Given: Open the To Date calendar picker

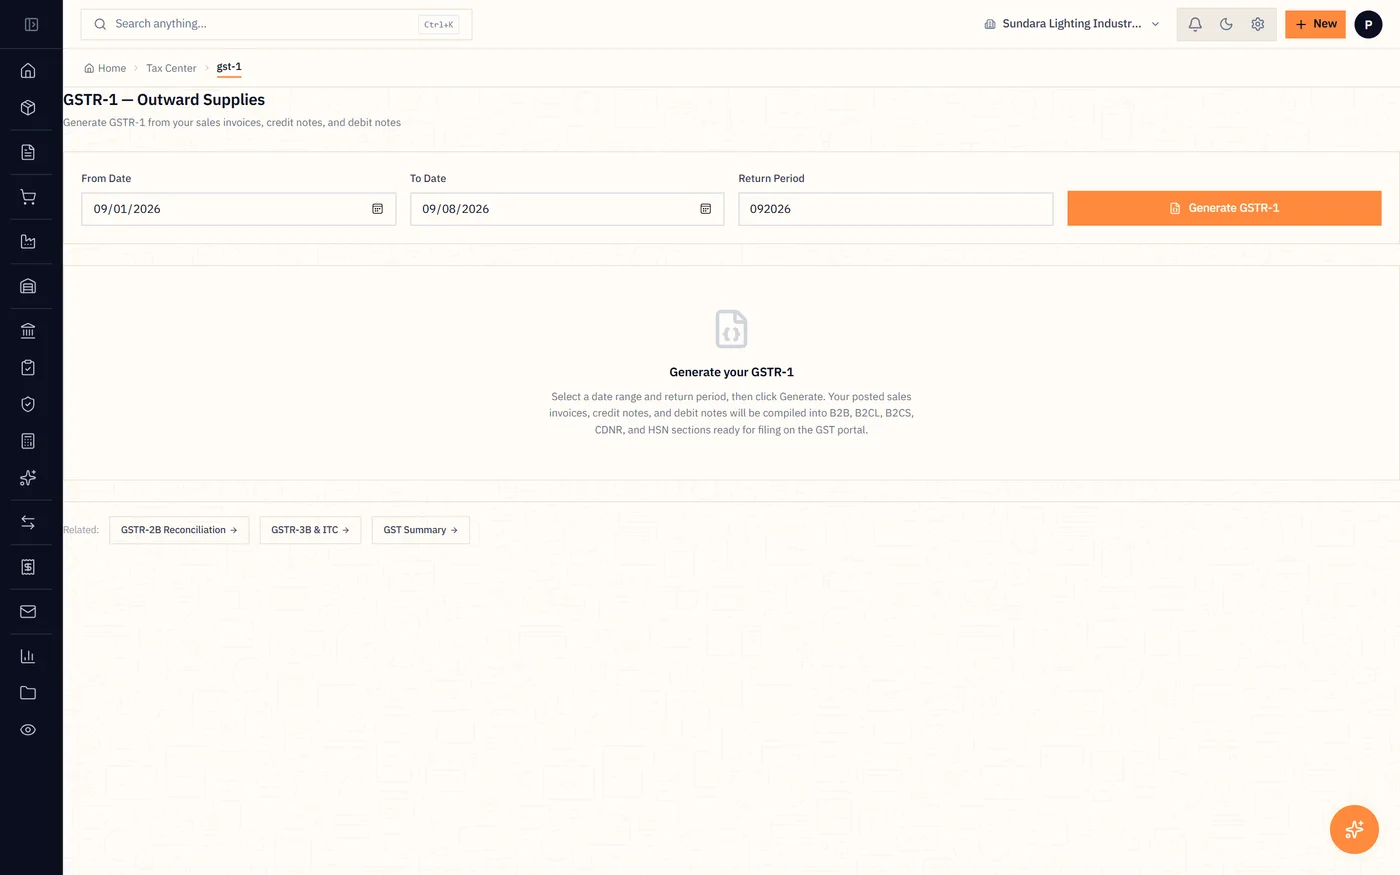Looking at the screenshot, I should coord(705,209).
